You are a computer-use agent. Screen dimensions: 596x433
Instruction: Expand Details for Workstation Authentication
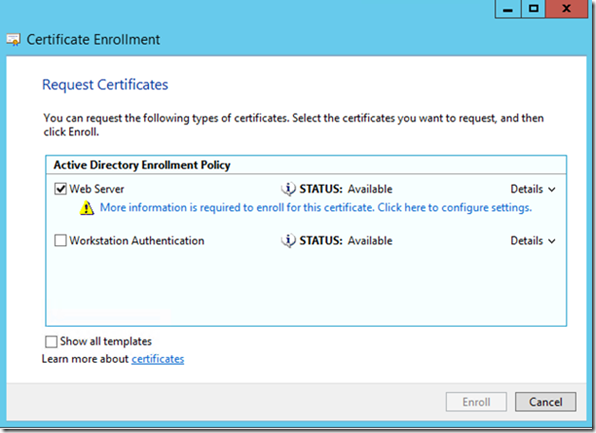(x=533, y=241)
